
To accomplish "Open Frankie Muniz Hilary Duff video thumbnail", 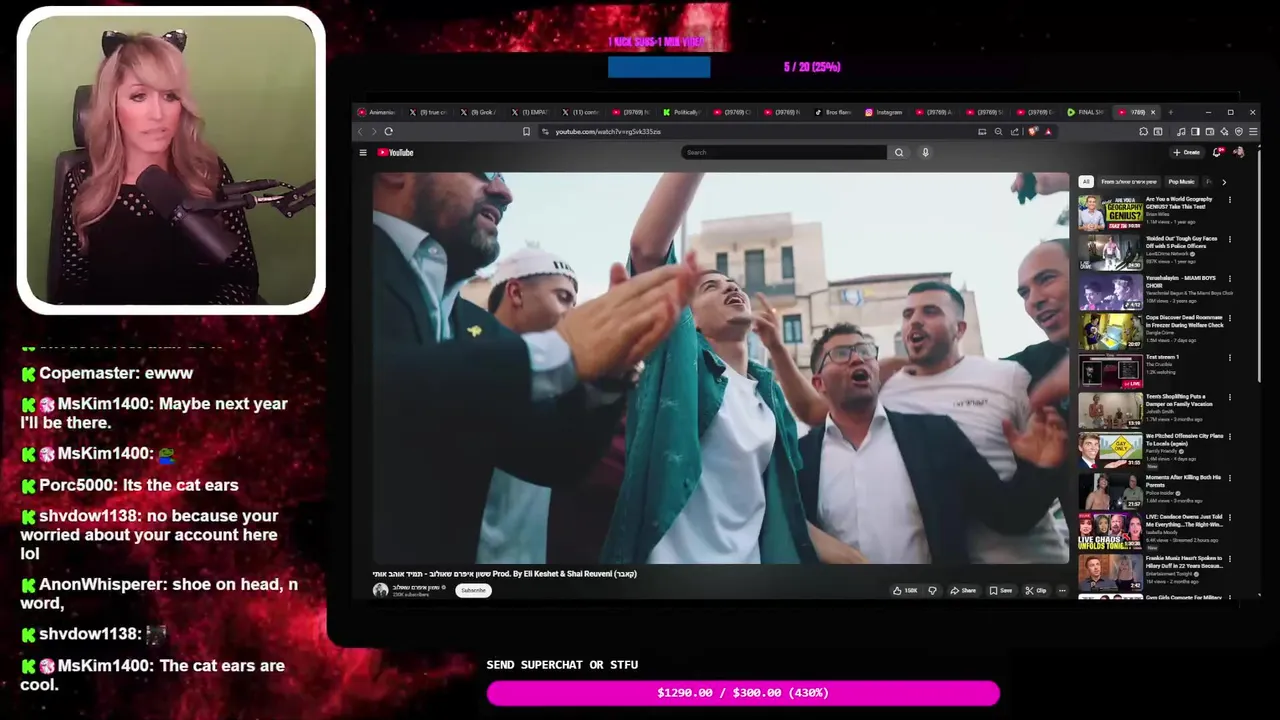I will [x=1110, y=571].
